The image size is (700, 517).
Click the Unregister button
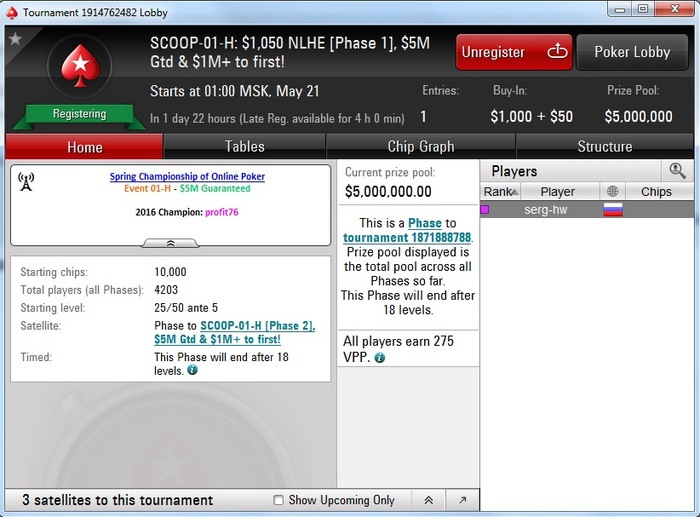(514, 52)
